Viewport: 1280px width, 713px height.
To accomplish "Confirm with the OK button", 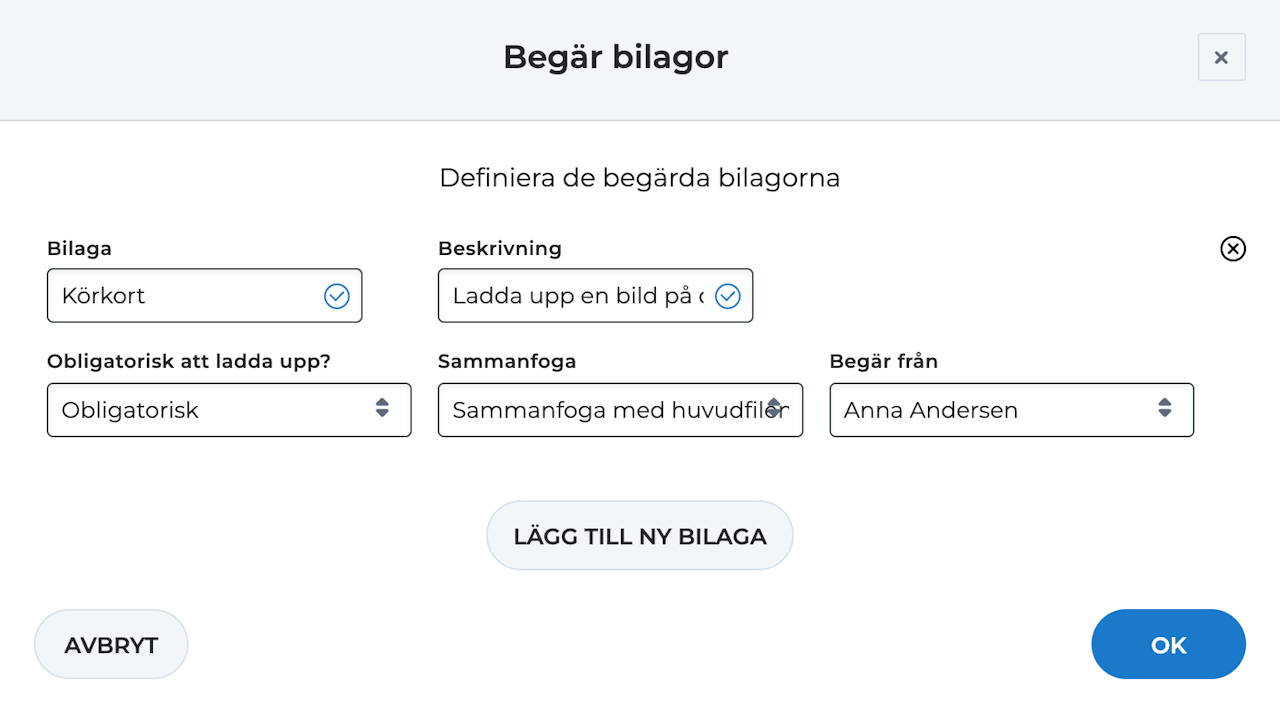I will click(x=1168, y=645).
